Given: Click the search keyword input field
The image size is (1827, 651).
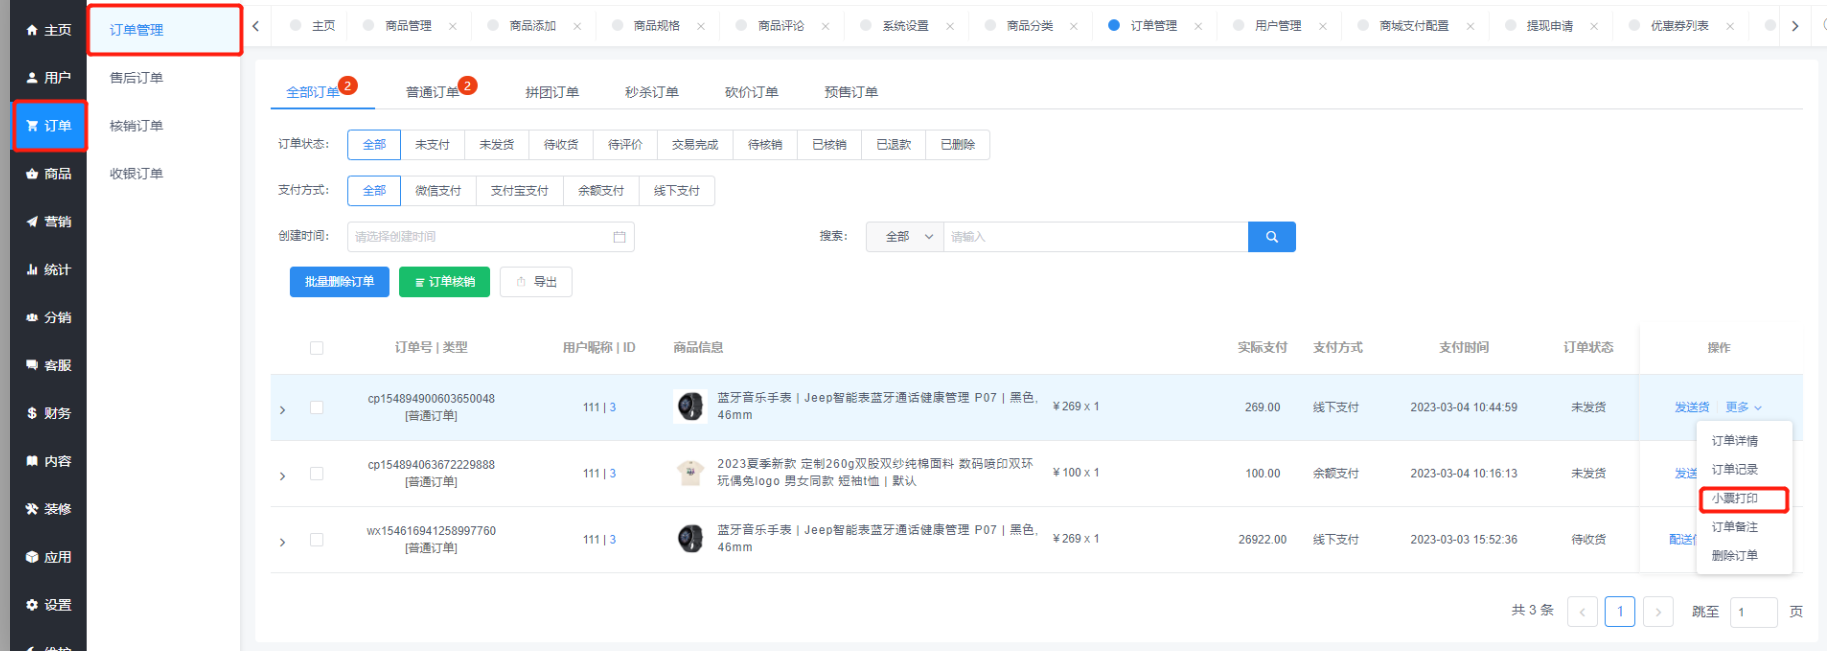Looking at the screenshot, I should (x=1095, y=237).
